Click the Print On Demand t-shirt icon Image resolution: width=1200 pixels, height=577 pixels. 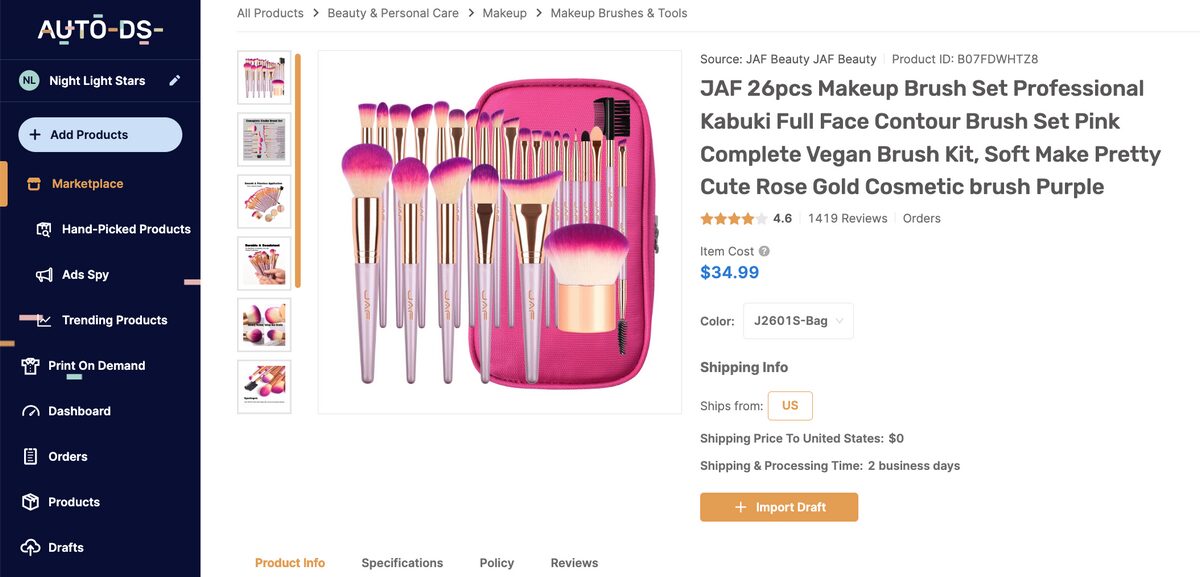tap(30, 365)
